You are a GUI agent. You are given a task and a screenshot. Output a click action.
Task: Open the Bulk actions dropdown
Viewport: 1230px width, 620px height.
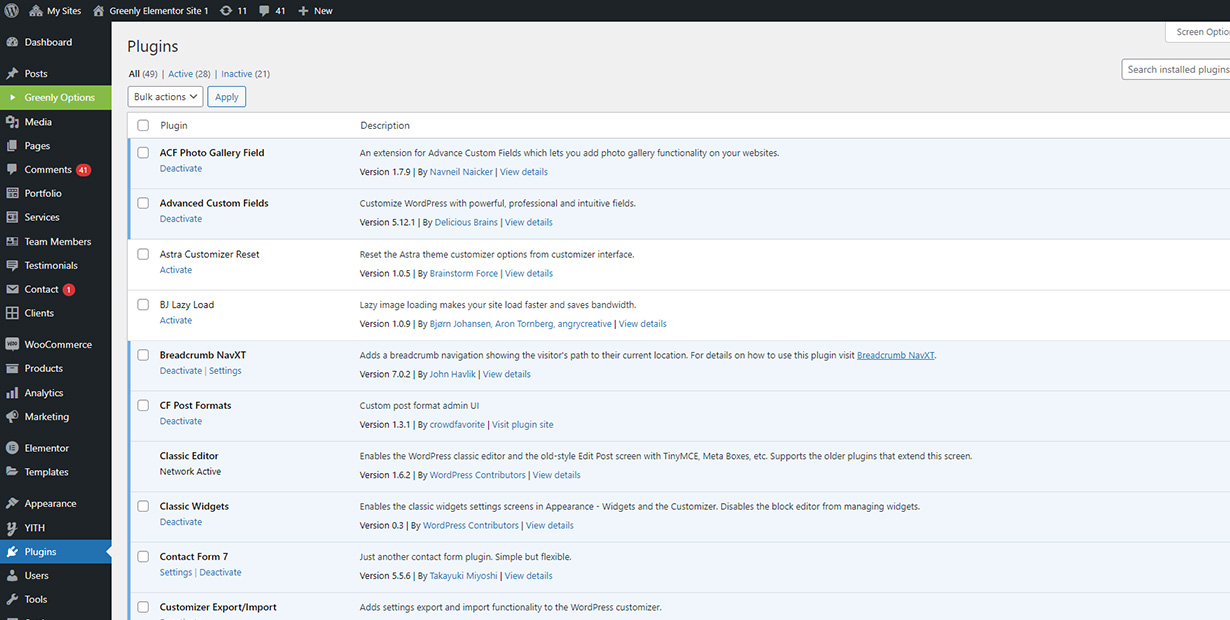(165, 97)
